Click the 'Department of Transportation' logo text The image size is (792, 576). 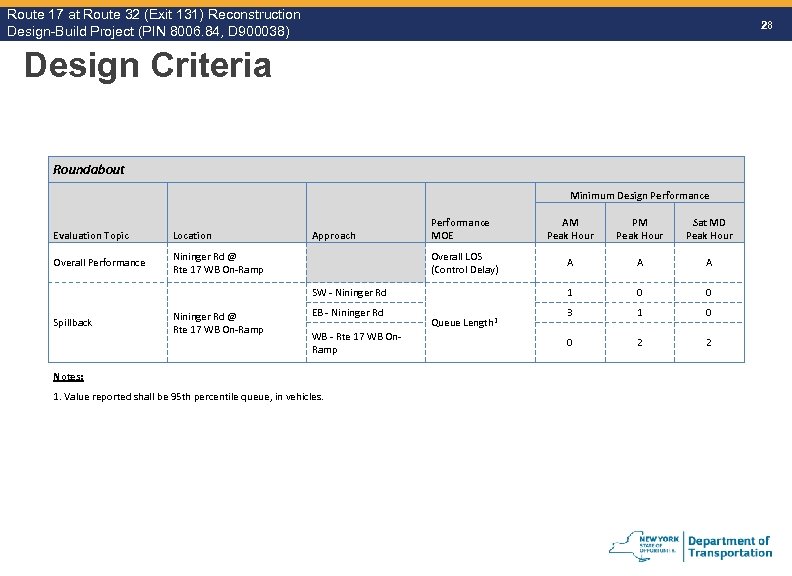point(730,547)
